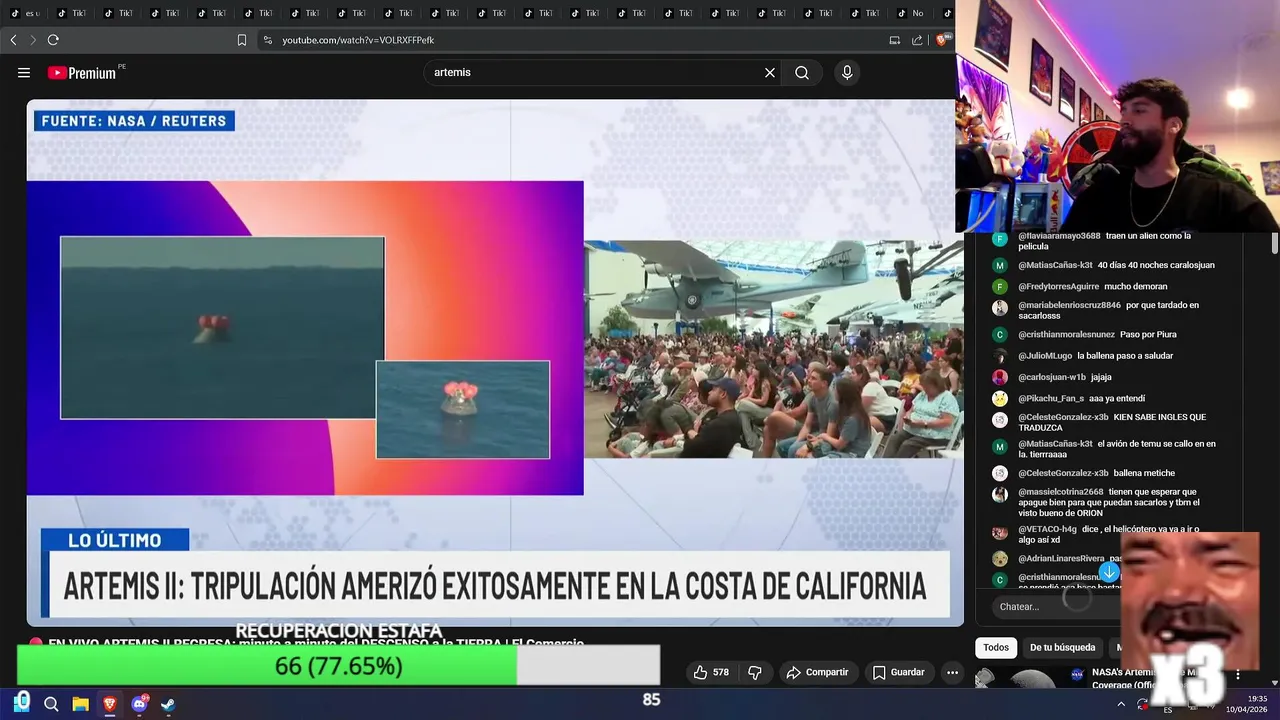Screen dimensions: 1280x720
Task: Select the 'De tu búsqueda' filter chip
Action: pos(1063,647)
